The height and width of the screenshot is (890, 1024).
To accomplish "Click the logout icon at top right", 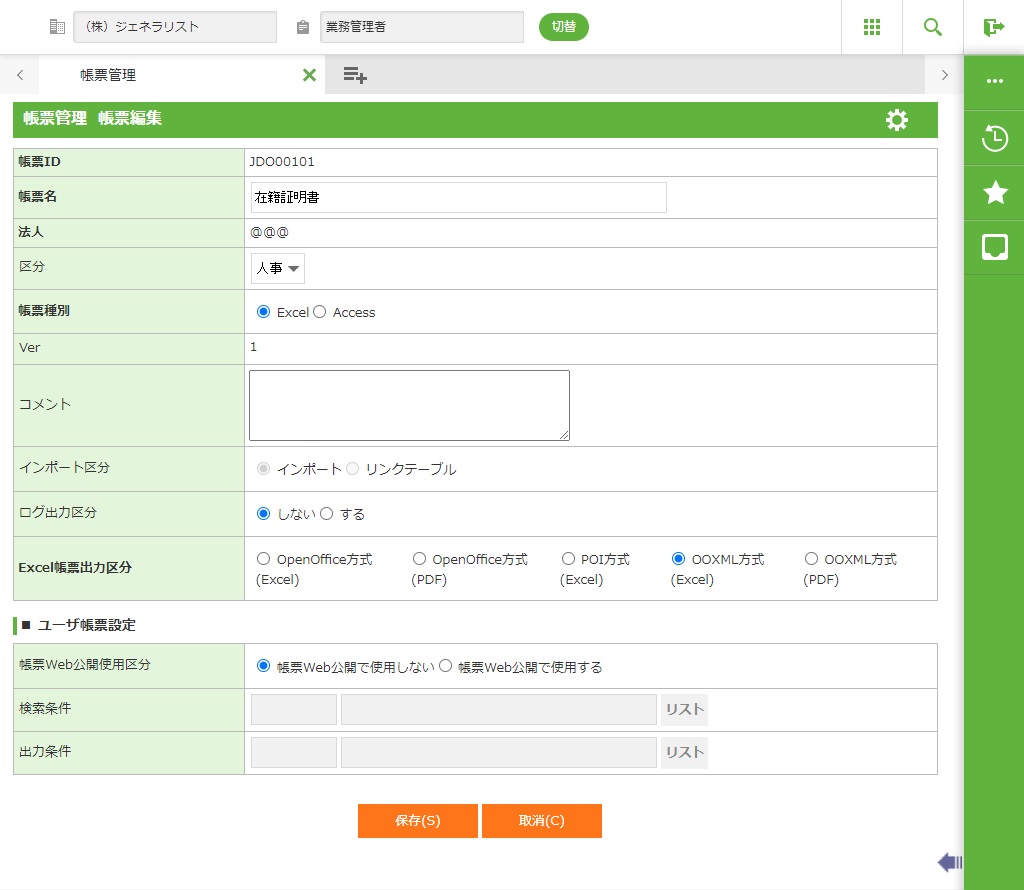I will (993, 27).
